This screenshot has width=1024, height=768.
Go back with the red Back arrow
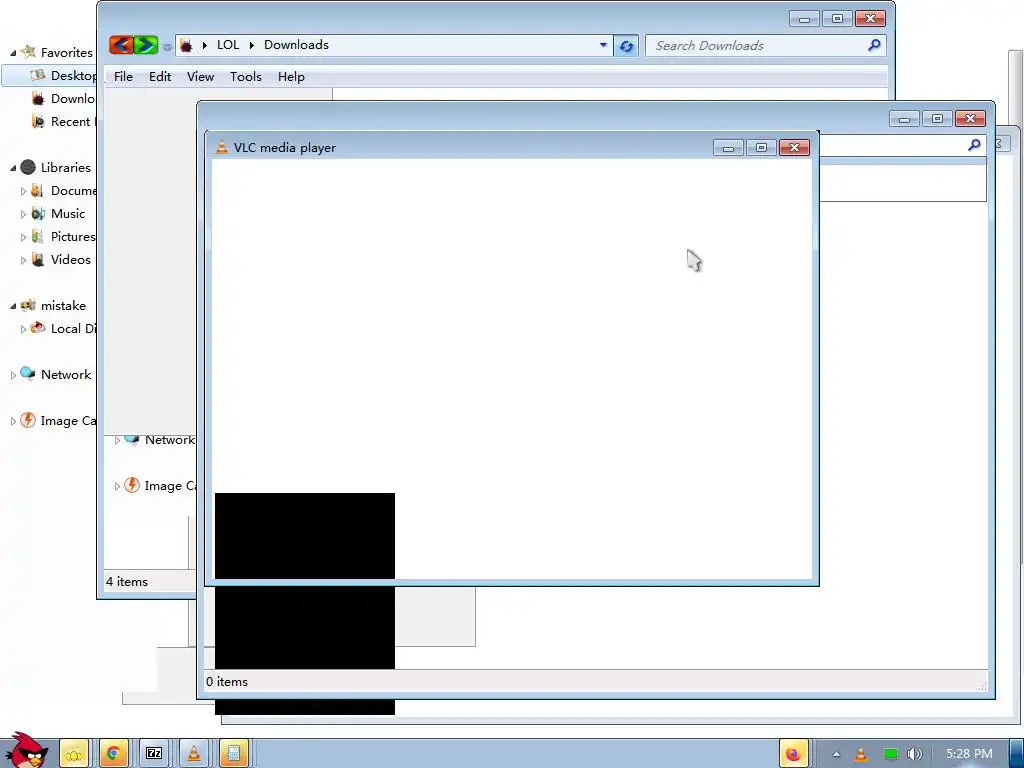coord(120,44)
